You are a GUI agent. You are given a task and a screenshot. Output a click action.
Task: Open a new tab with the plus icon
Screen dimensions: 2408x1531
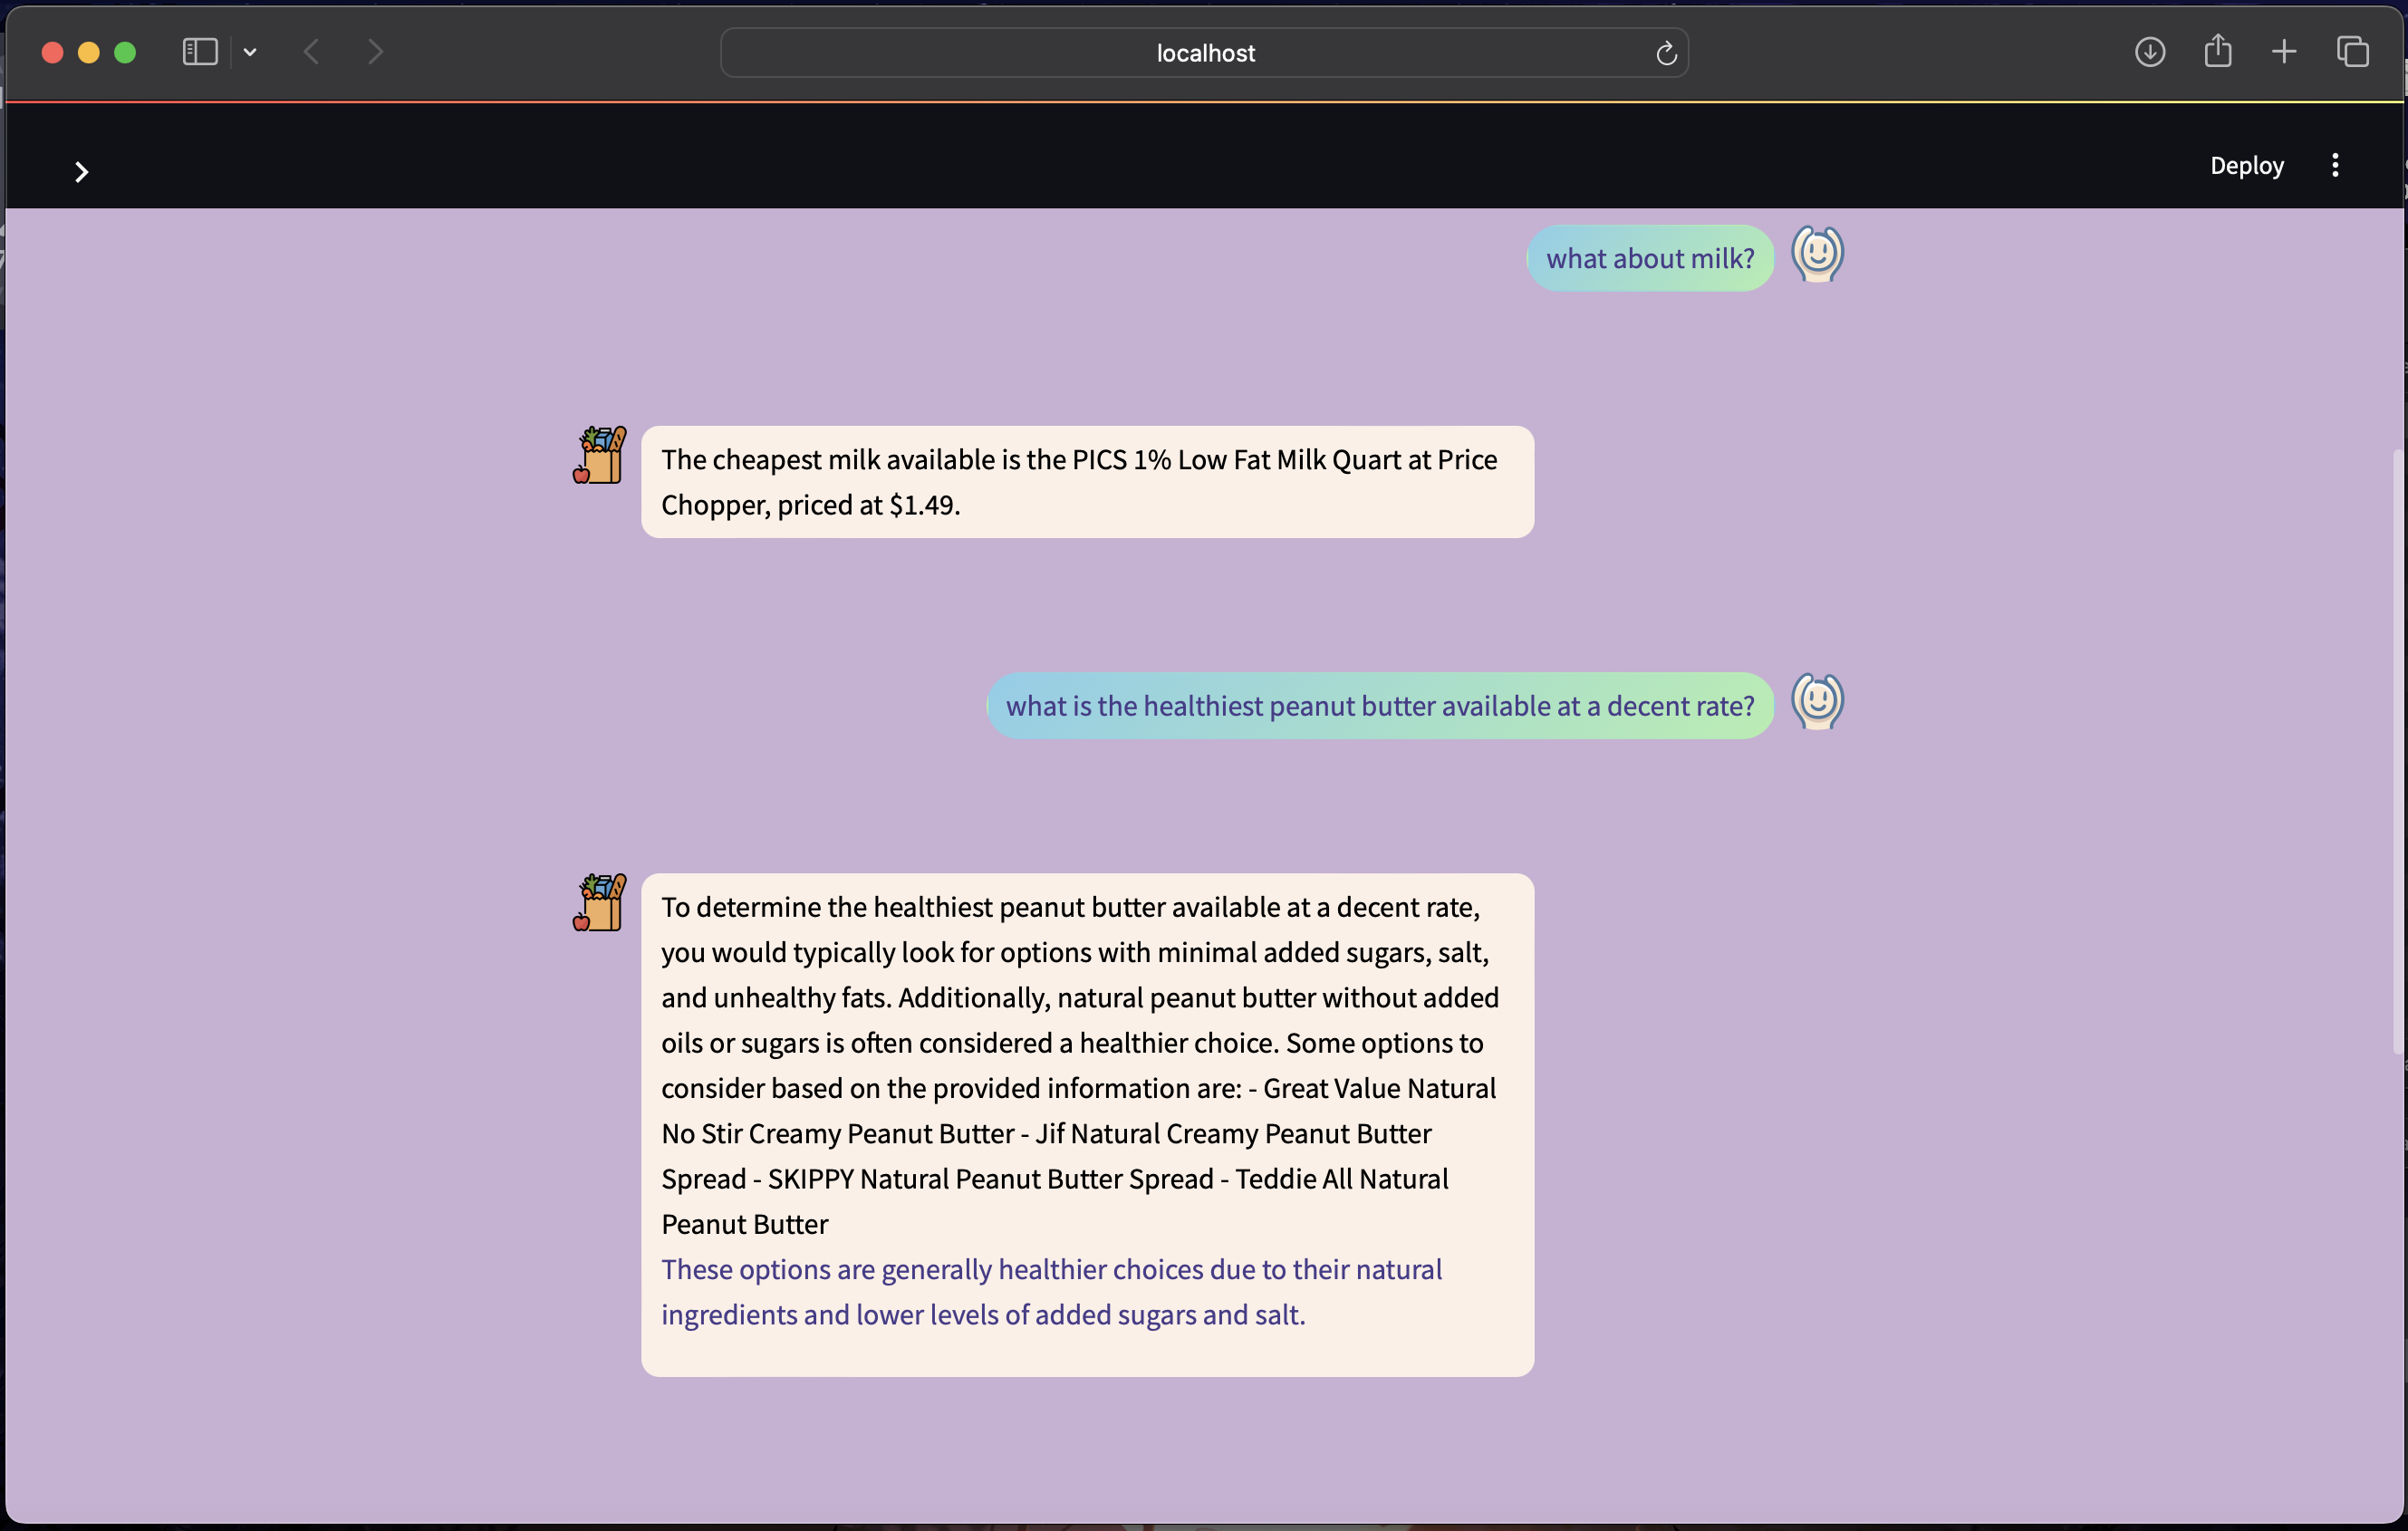(x=2284, y=52)
